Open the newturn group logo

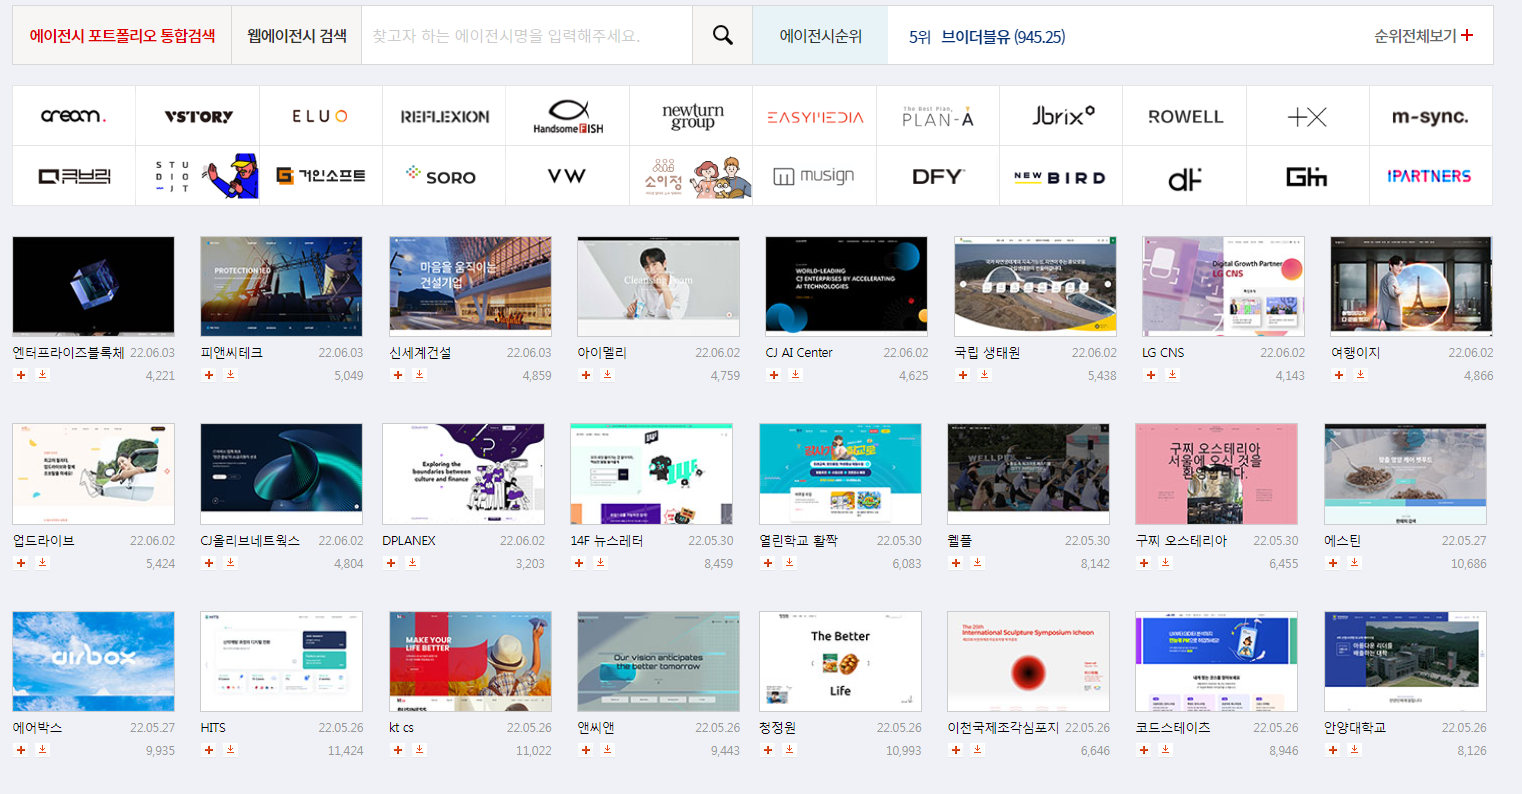coord(691,116)
